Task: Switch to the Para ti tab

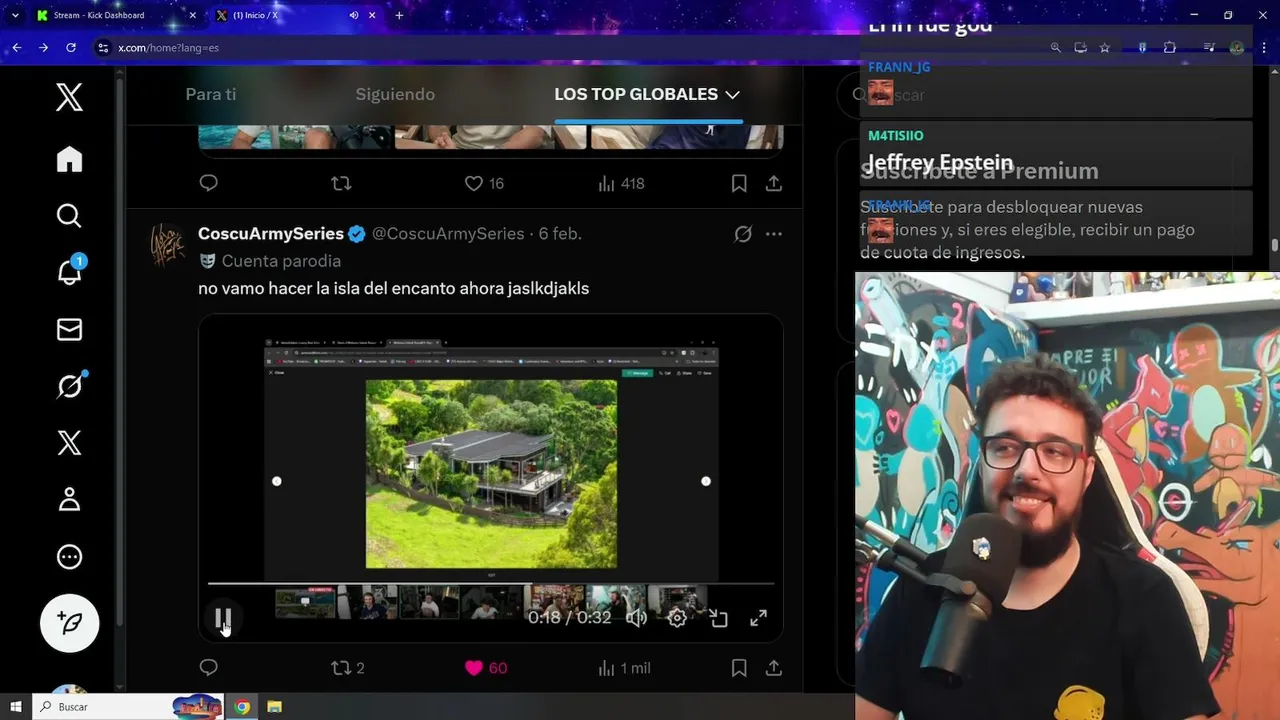Action: click(211, 94)
